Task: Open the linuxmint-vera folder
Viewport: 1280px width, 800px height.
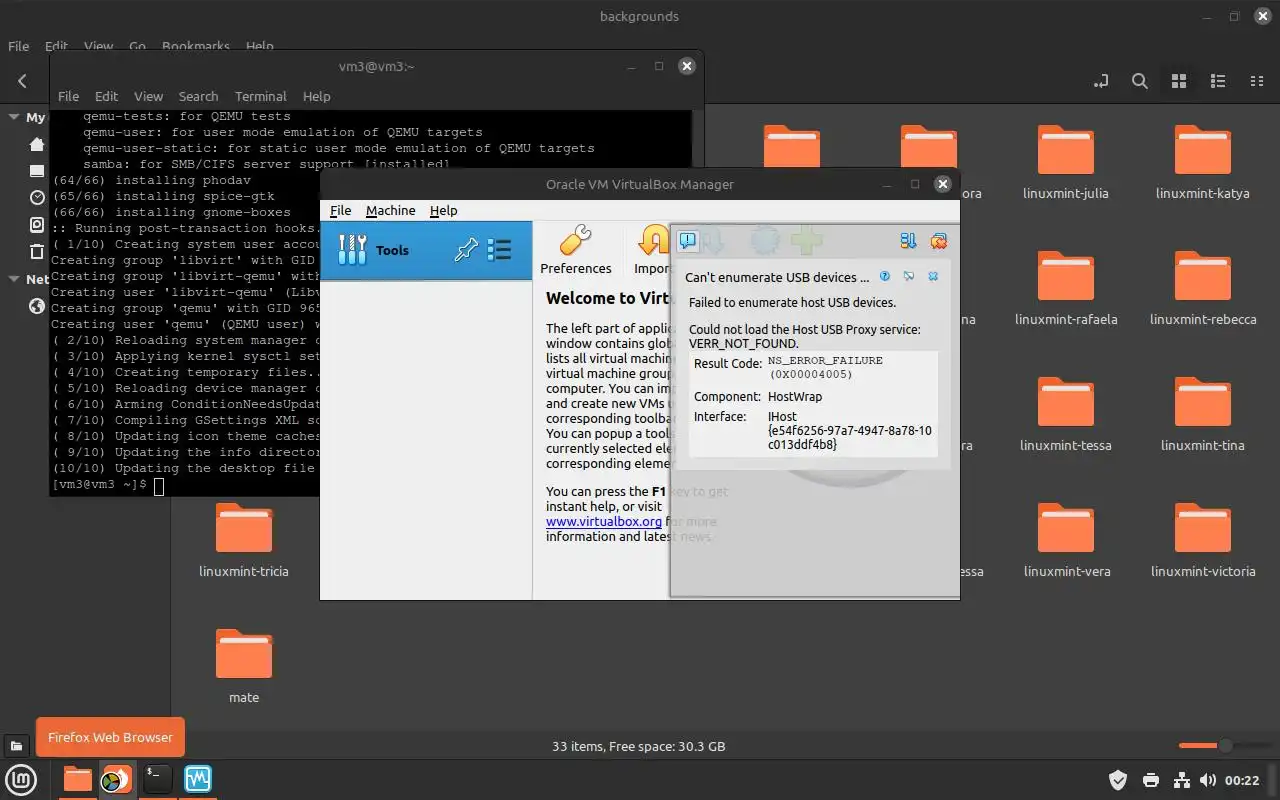Action: click(1066, 539)
